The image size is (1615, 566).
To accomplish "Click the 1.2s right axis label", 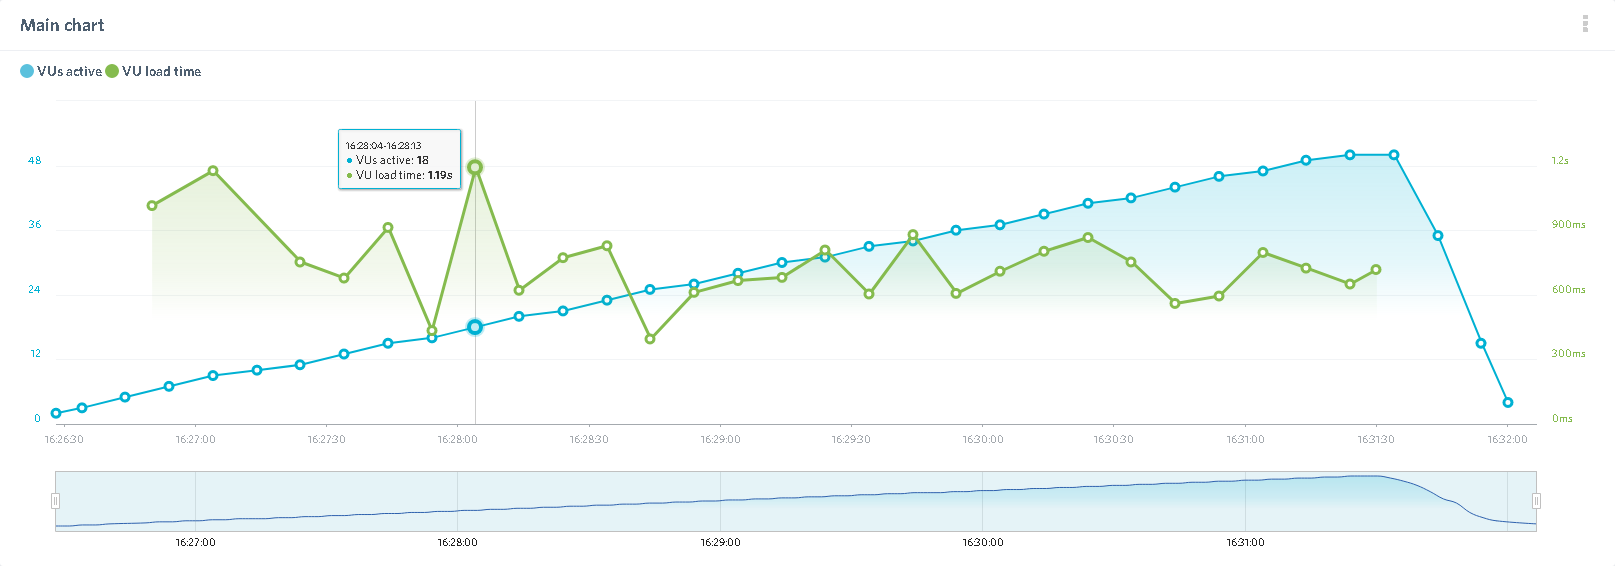I will [1560, 160].
